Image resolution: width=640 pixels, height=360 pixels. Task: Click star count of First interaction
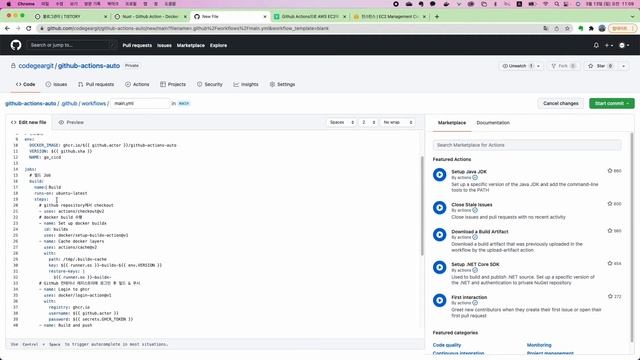(614, 296)
